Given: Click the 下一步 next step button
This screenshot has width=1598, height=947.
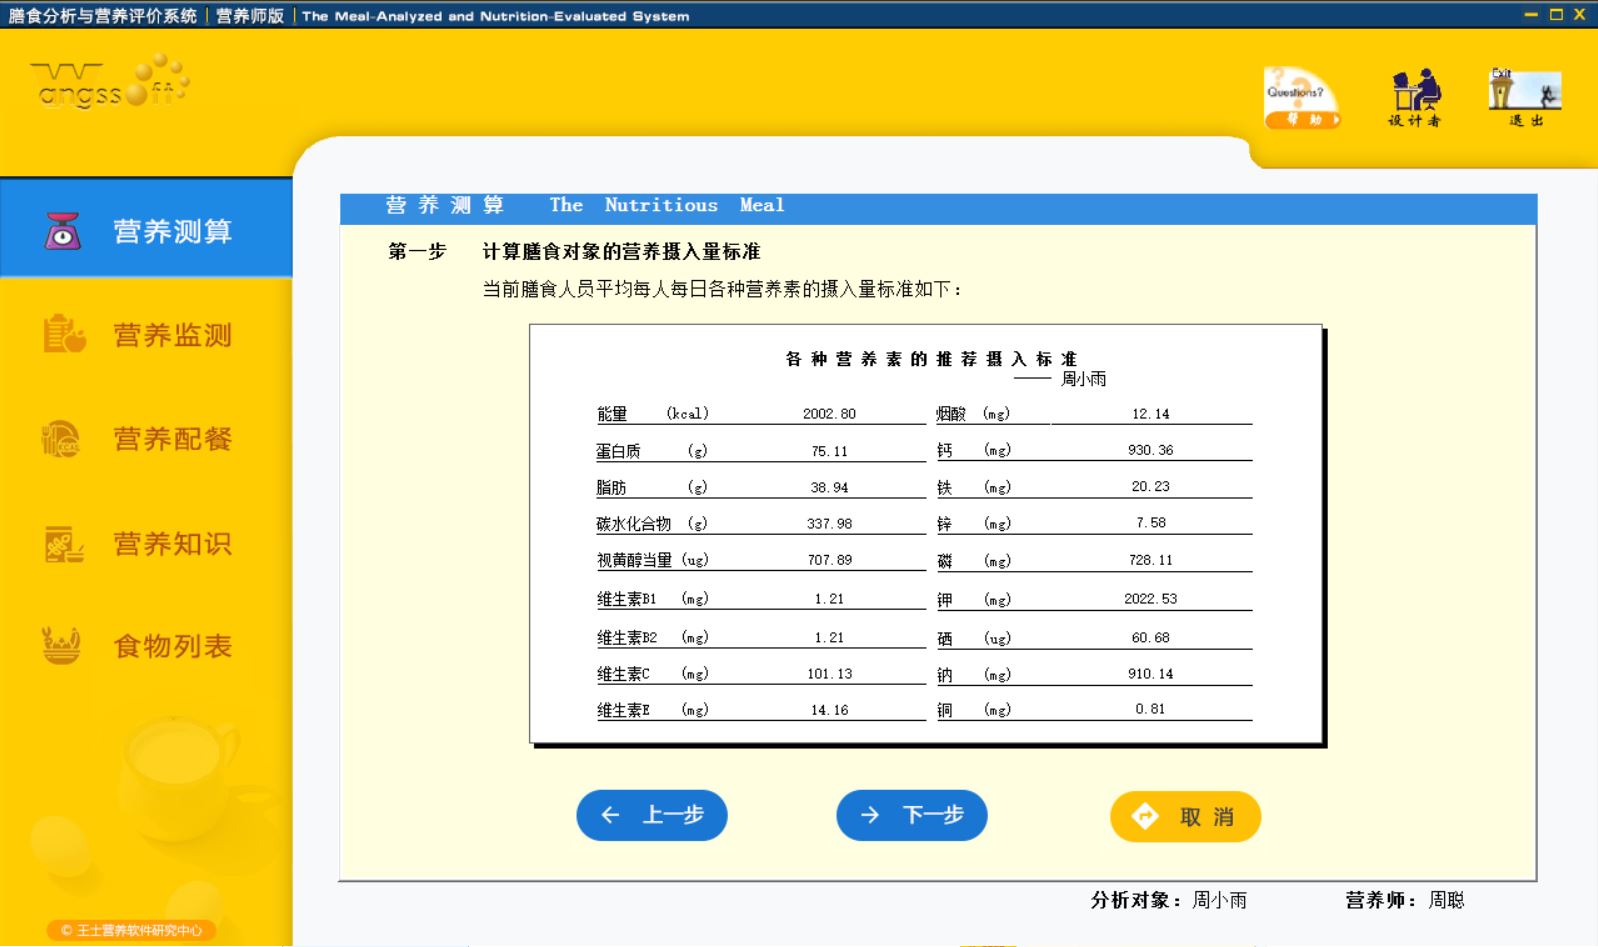Looking at the screenshot, I should [912, 815].
